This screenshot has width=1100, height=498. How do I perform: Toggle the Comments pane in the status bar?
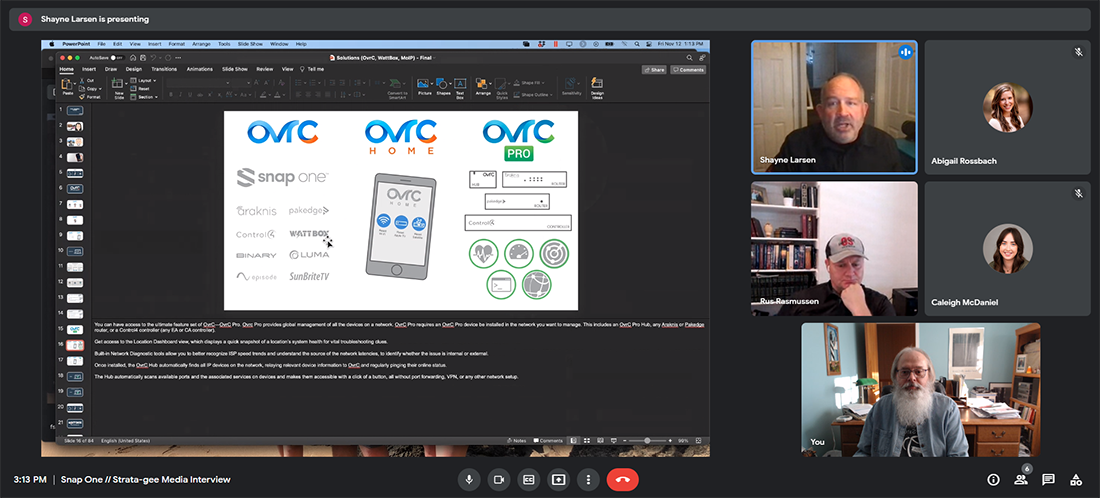[x=547, y=440]
